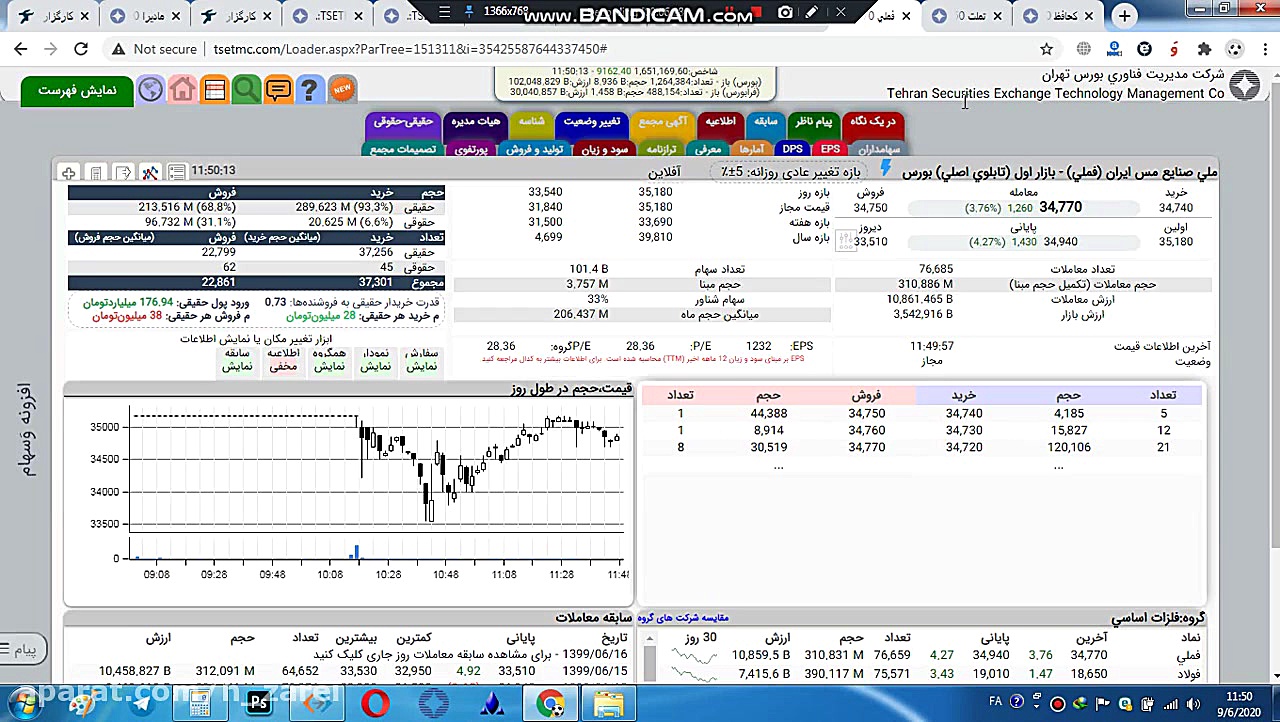Click the مقایسه شرکت های گروه link

coord(683,618)
